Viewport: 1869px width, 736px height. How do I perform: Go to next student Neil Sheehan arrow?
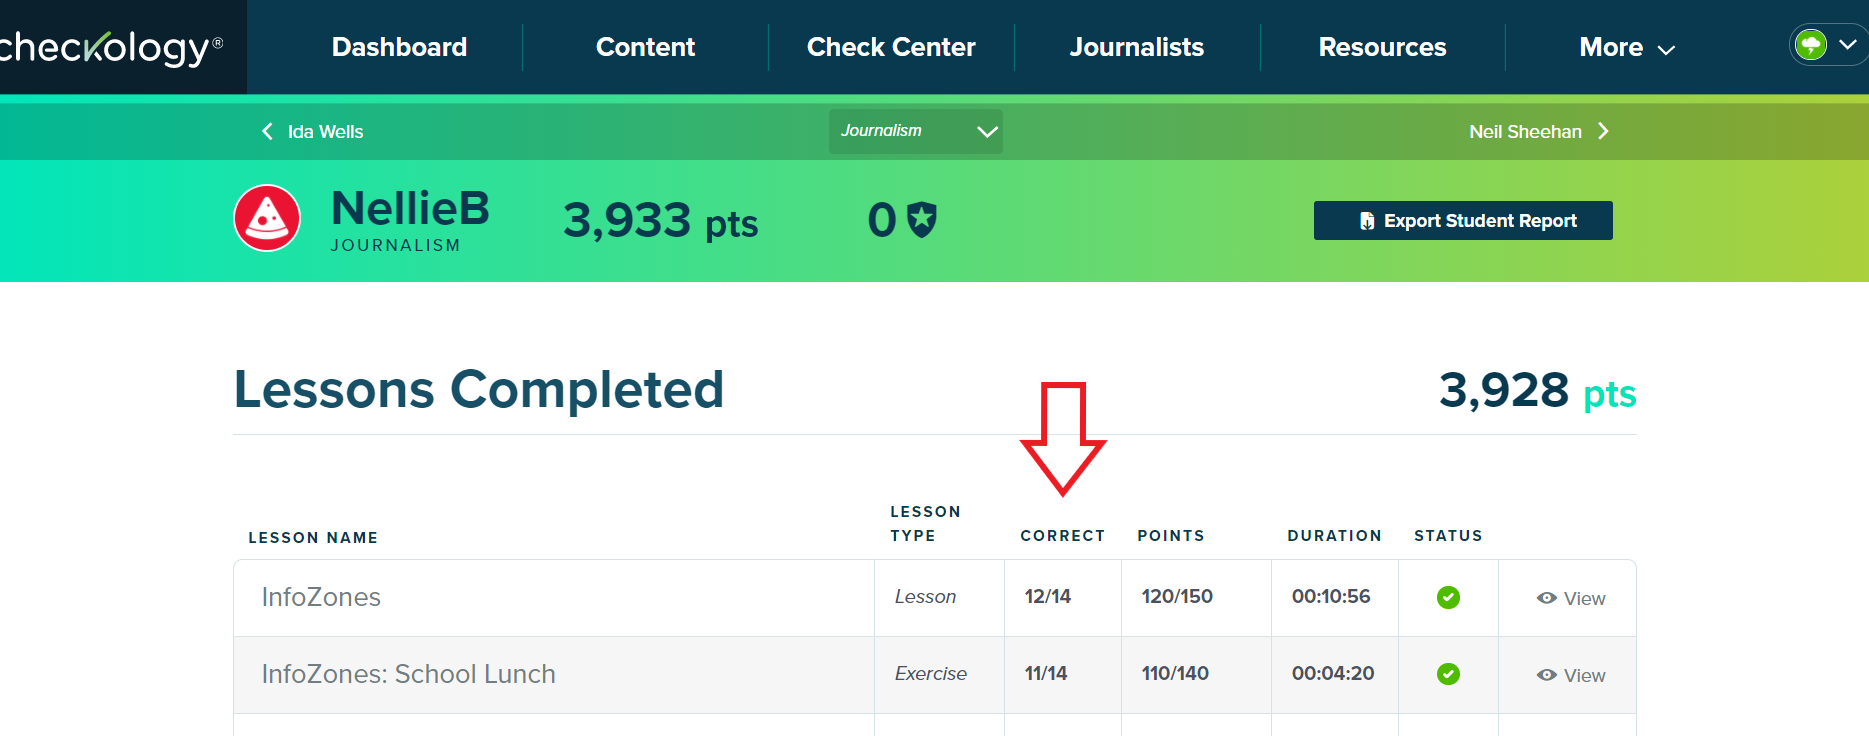[1603, 131]
